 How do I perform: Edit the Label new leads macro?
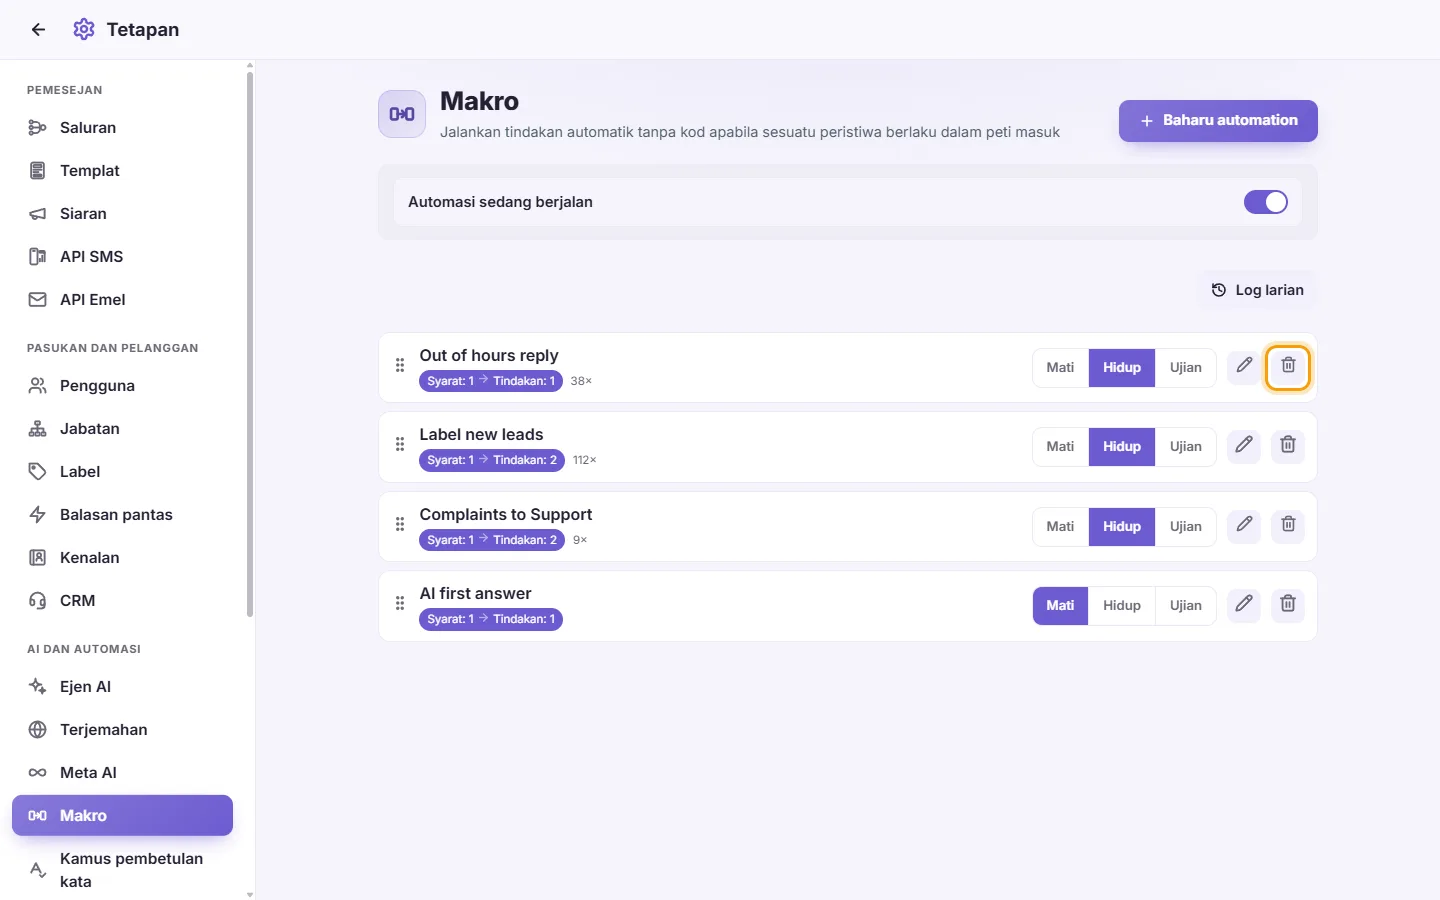[1244, 446]
